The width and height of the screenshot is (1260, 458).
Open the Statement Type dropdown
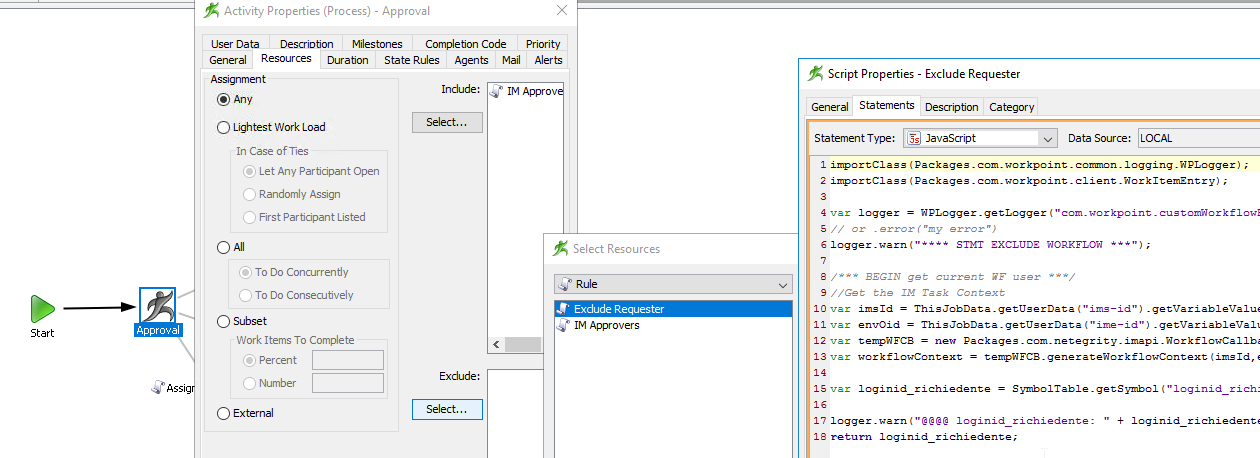tap(1047, 138)
